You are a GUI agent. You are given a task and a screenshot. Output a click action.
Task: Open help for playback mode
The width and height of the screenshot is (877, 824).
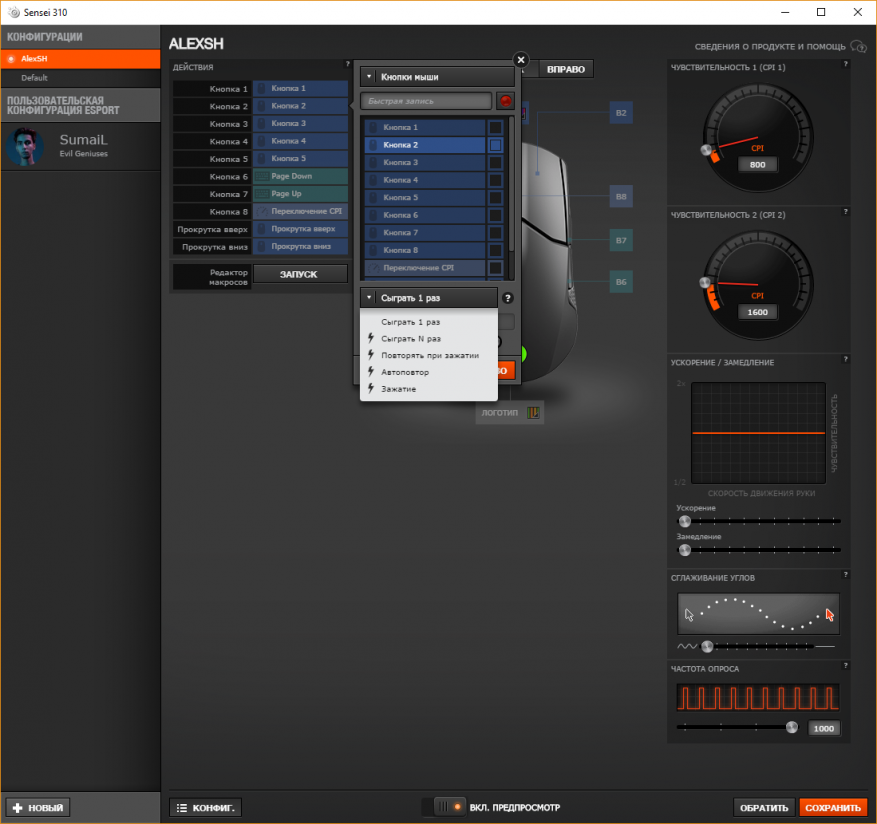pyautogui.click(x=507, y=298)
